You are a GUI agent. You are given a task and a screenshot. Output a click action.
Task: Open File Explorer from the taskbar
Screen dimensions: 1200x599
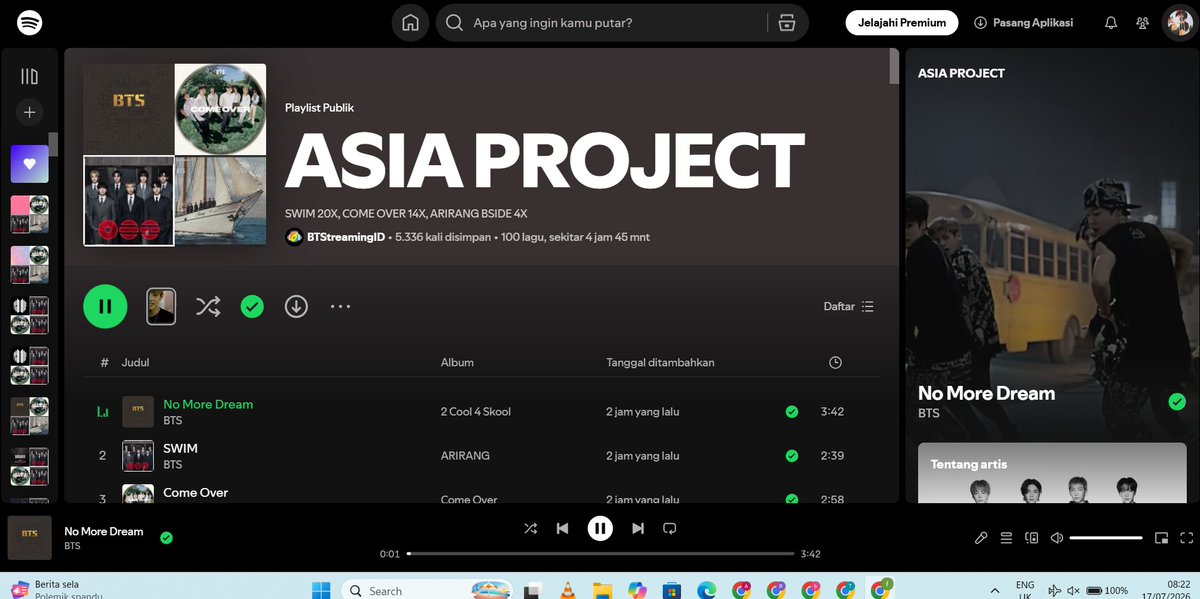coord(601,590)
